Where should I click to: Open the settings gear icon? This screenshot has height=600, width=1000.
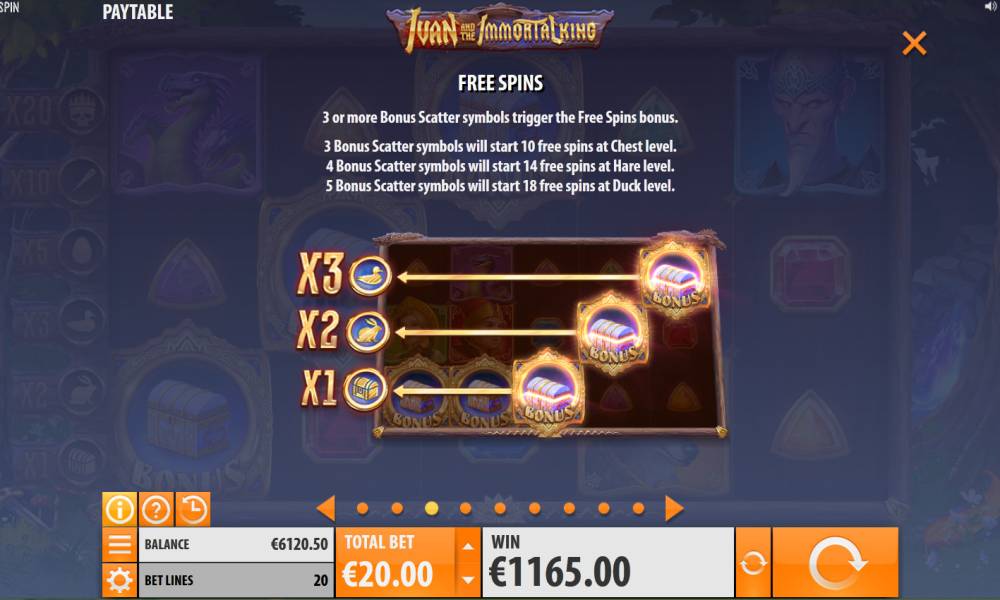click(119, 580)
